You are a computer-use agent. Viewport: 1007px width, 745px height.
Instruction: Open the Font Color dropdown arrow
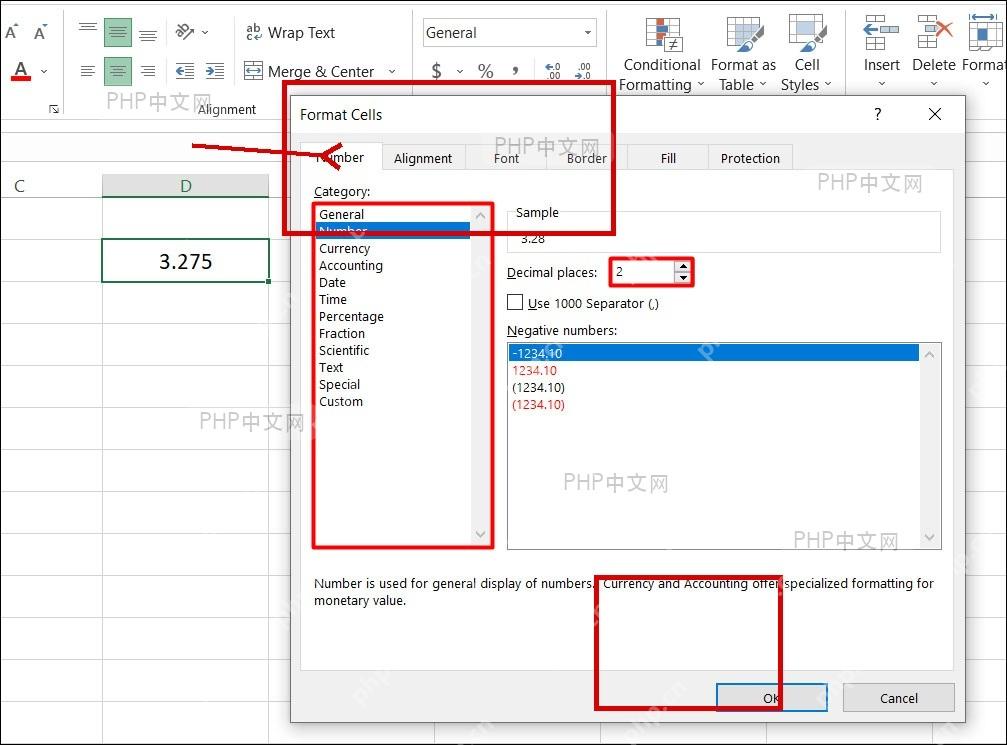coord(44,71)
